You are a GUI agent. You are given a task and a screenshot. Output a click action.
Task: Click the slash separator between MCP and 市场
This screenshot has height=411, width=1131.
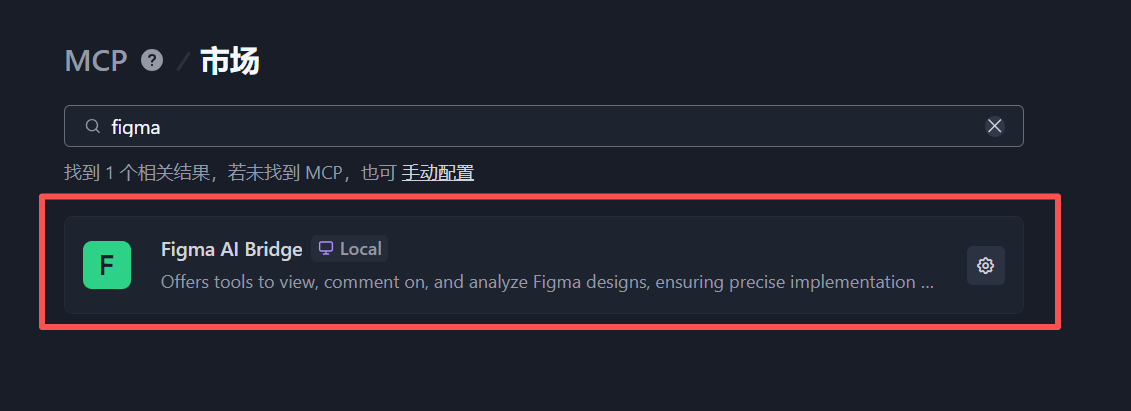(x=183, y=62)
